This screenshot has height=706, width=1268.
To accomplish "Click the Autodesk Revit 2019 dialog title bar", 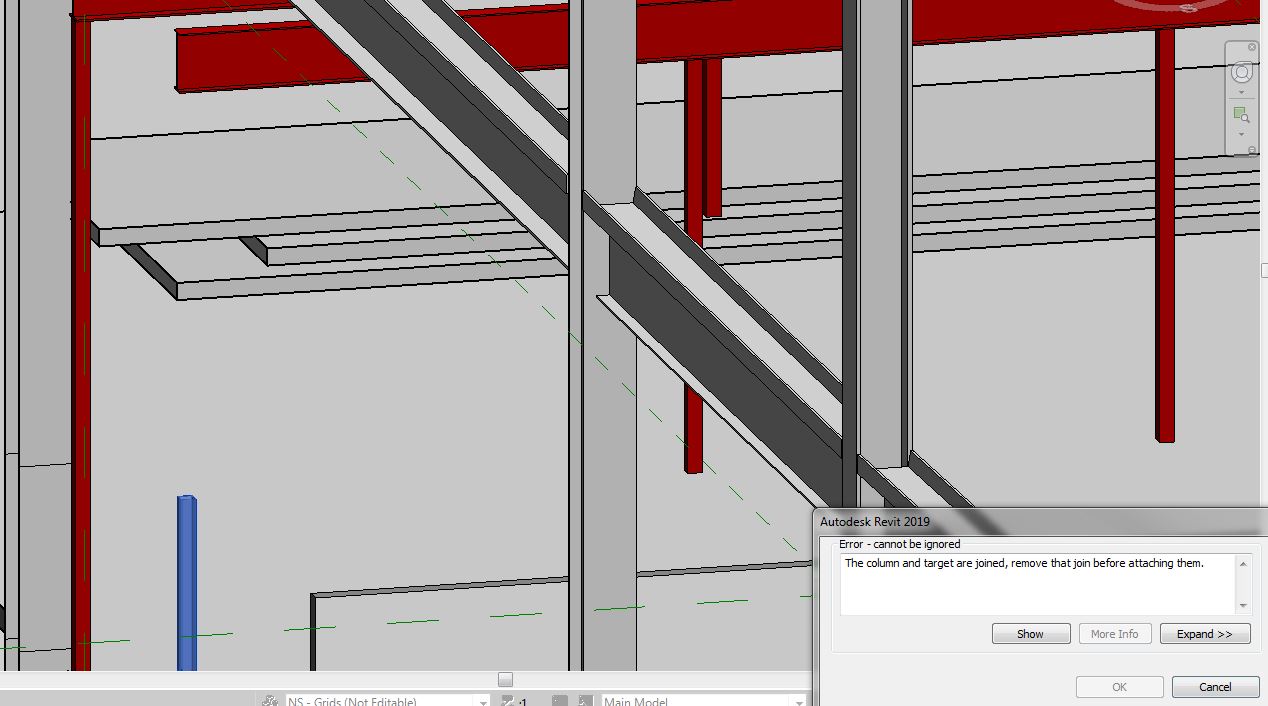I will [x=1000, y=521].
